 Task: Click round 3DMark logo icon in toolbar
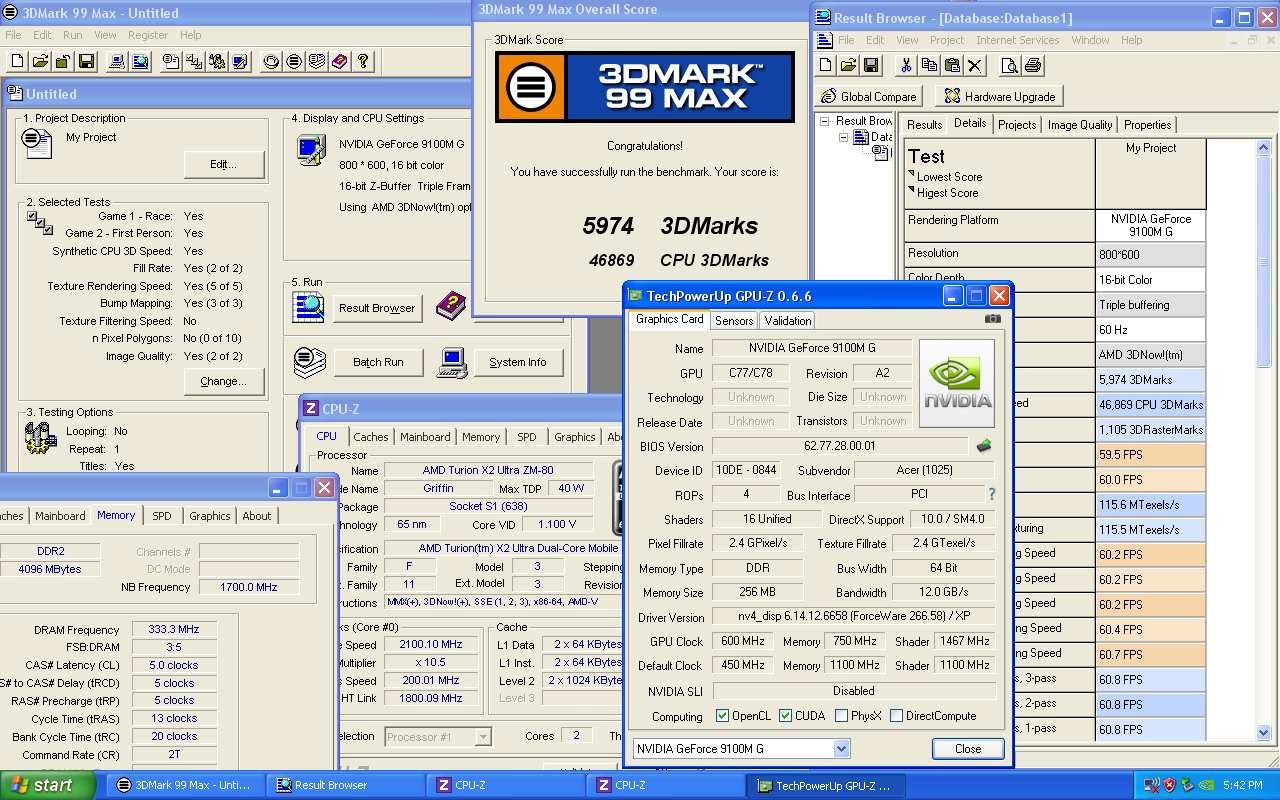294,62
